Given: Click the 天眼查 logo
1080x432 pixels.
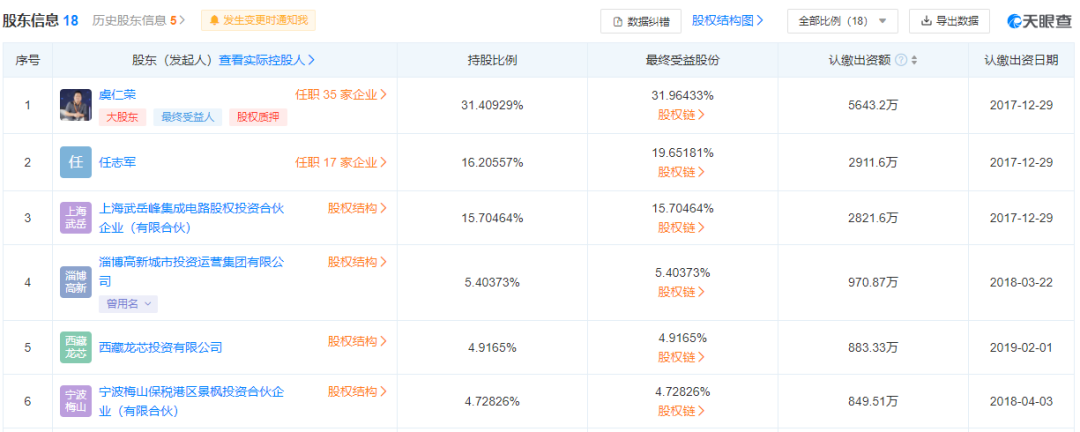Looking at the screenshot, I should tap(1039, 21).
